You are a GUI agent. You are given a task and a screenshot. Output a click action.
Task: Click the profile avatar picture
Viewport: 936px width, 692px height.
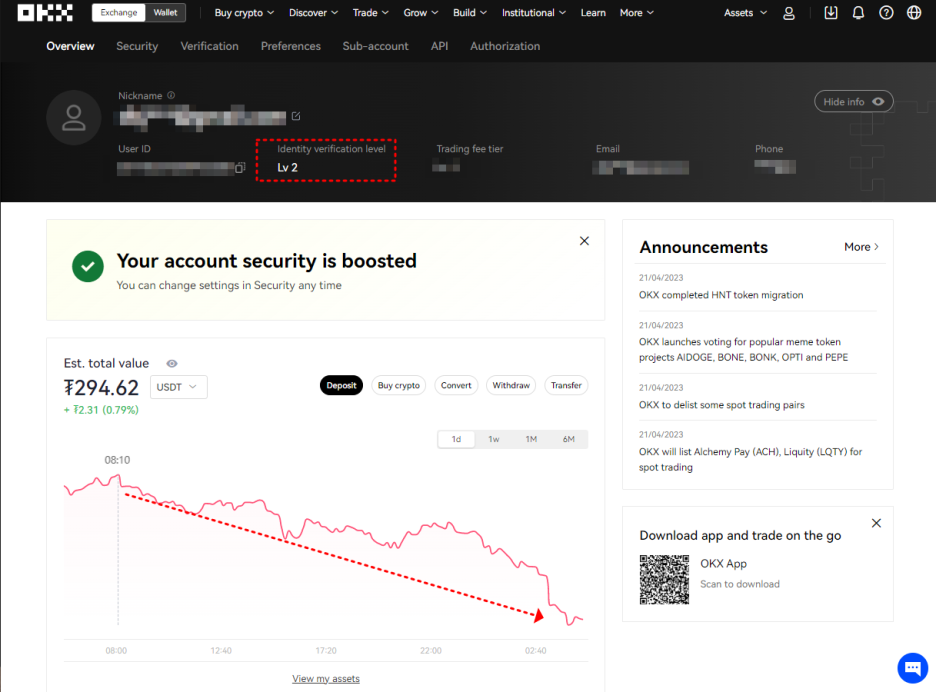(74, 118)
